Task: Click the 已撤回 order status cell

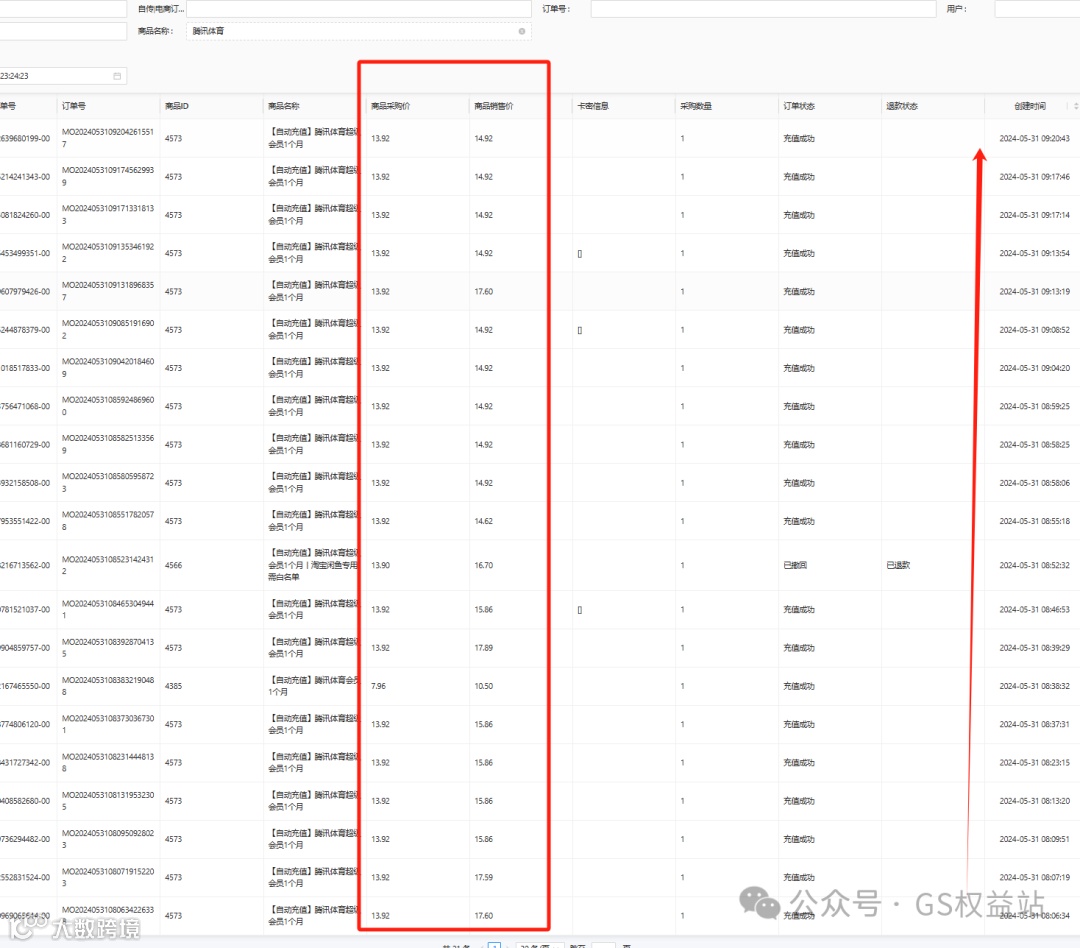Action: tap(795, 565)
